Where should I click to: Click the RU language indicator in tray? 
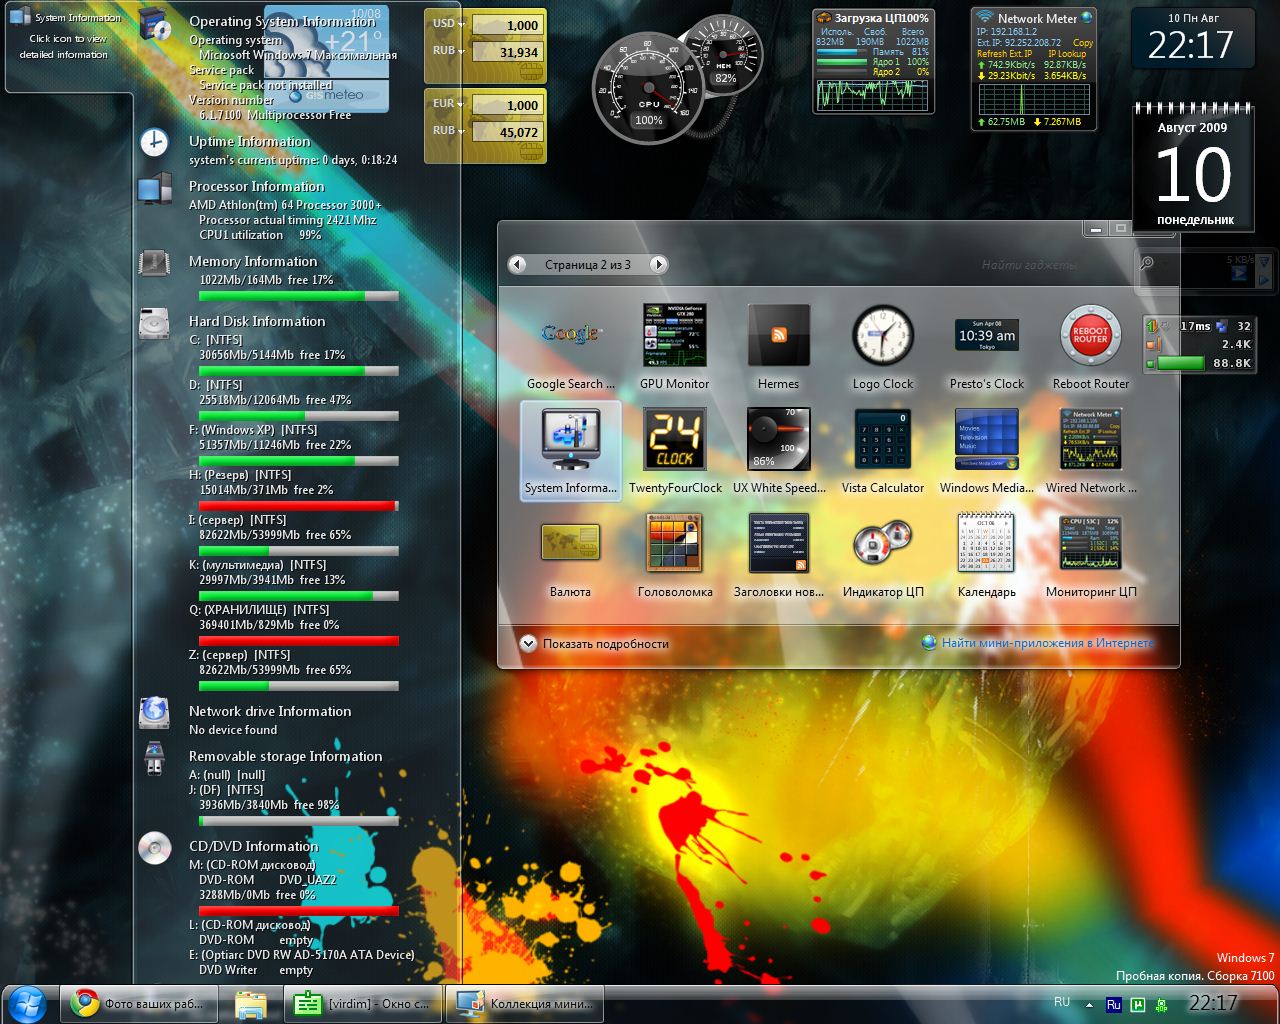coord(1062,1002)
